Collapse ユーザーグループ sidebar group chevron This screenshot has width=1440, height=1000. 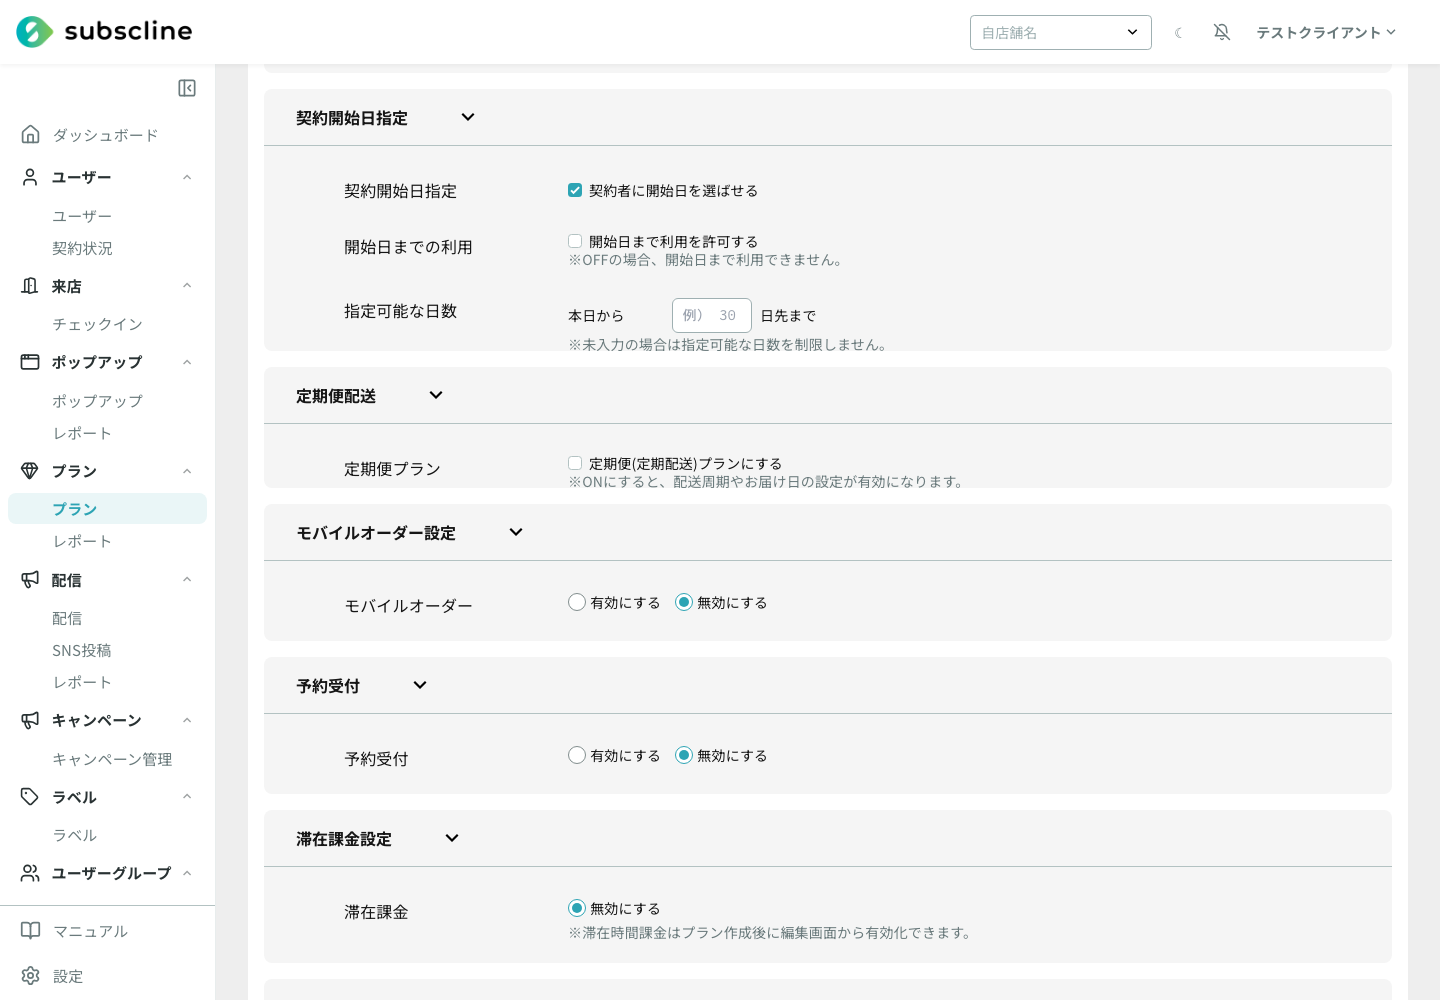(187, 873)
